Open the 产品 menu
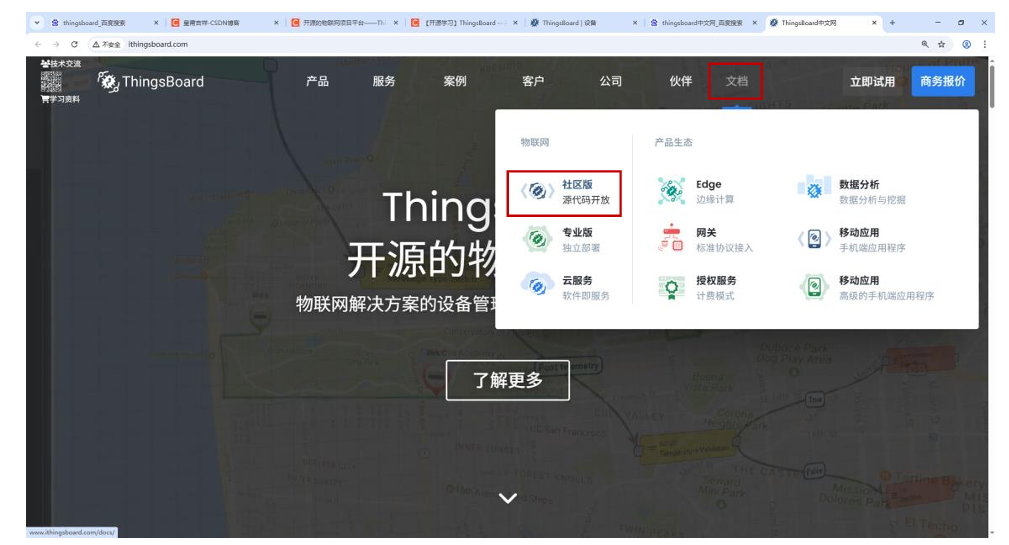The image size is (1009, 545). 317,81
